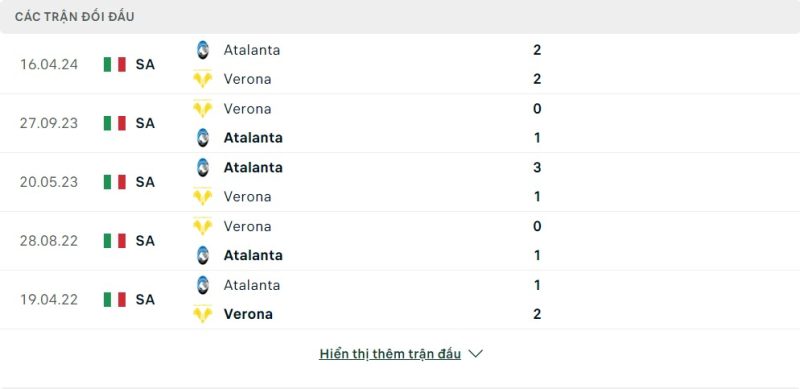
Task: Open SA league label on 27.09.23 row
Action: click(145, 123)
